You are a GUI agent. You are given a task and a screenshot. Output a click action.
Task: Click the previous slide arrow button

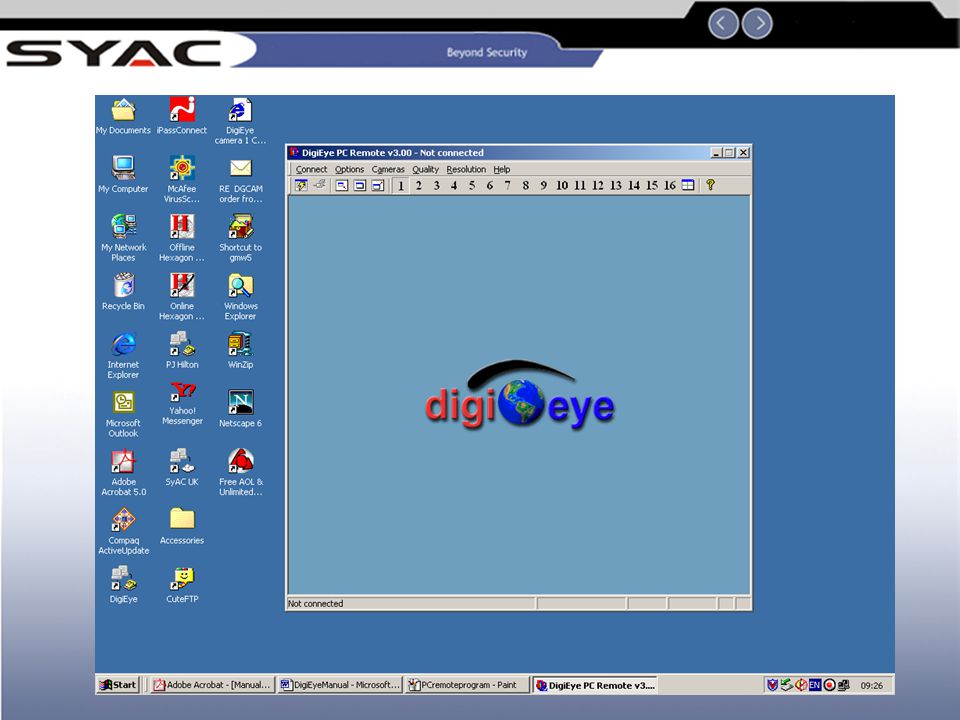pyautogui.click(x=722, y=24)
